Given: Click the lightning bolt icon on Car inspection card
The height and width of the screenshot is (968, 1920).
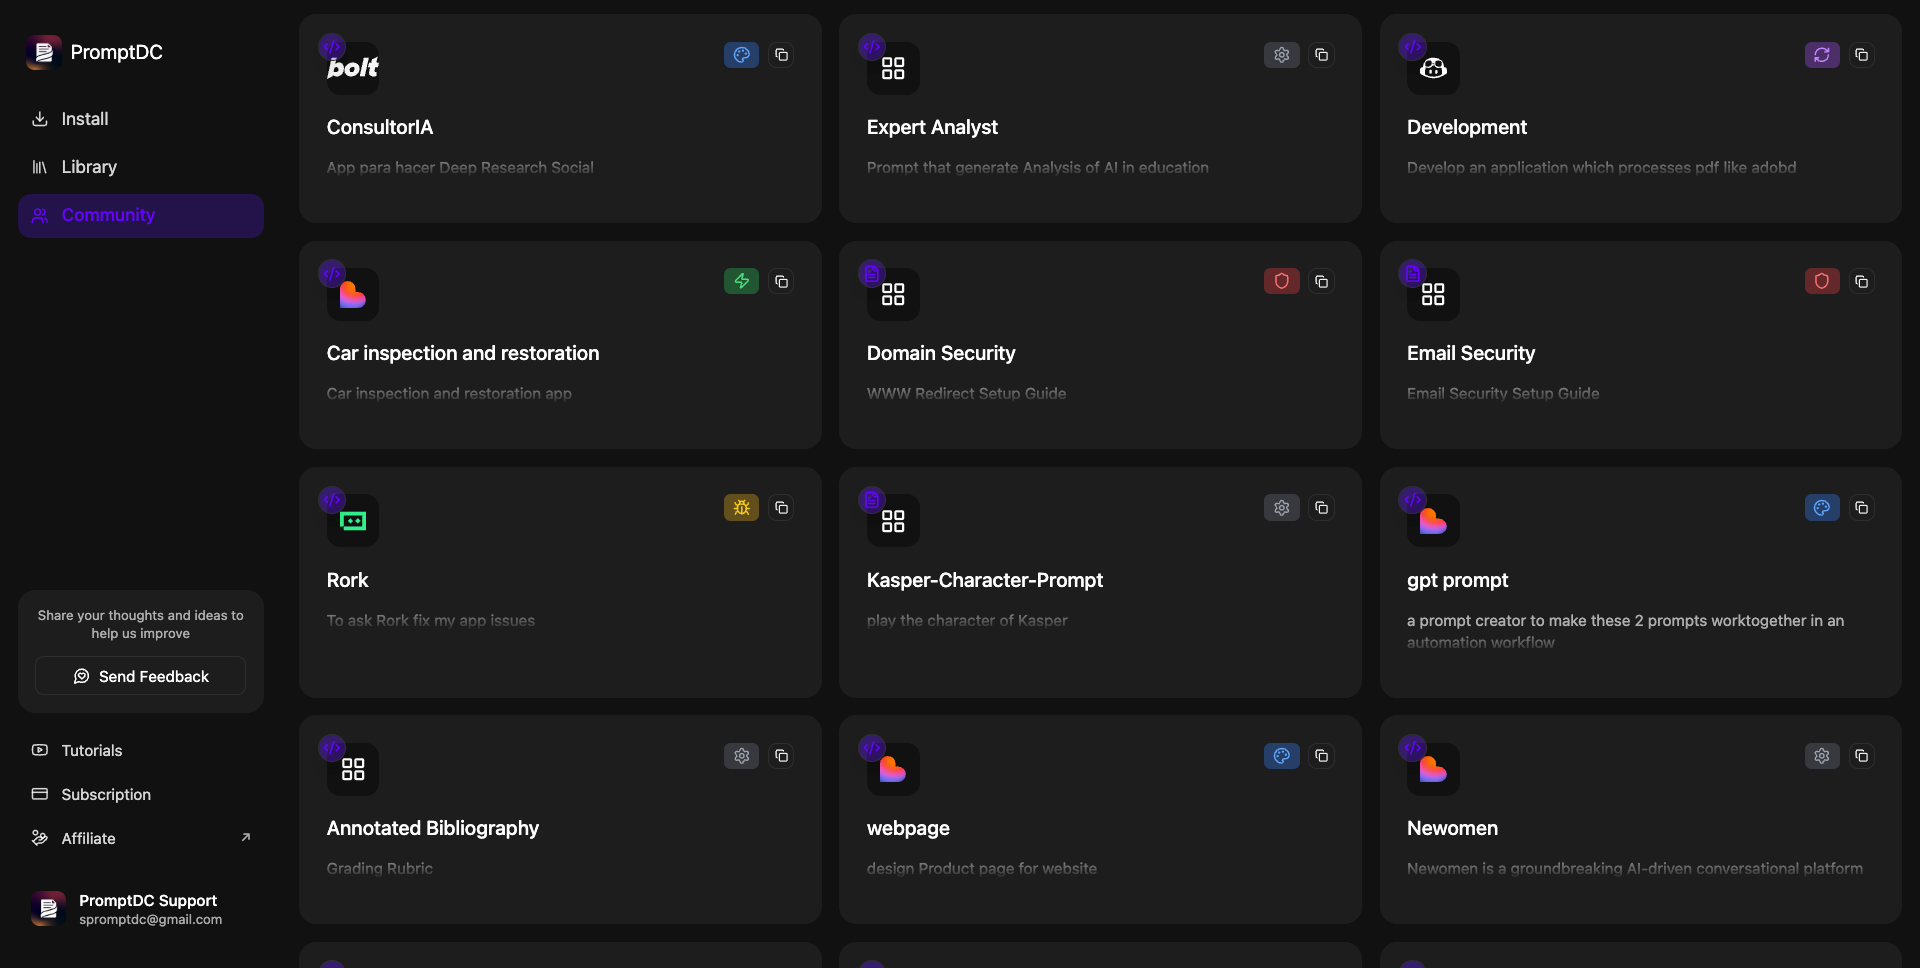Looking at the screenshot, I should pyautogui.click(x=741, y=282).
